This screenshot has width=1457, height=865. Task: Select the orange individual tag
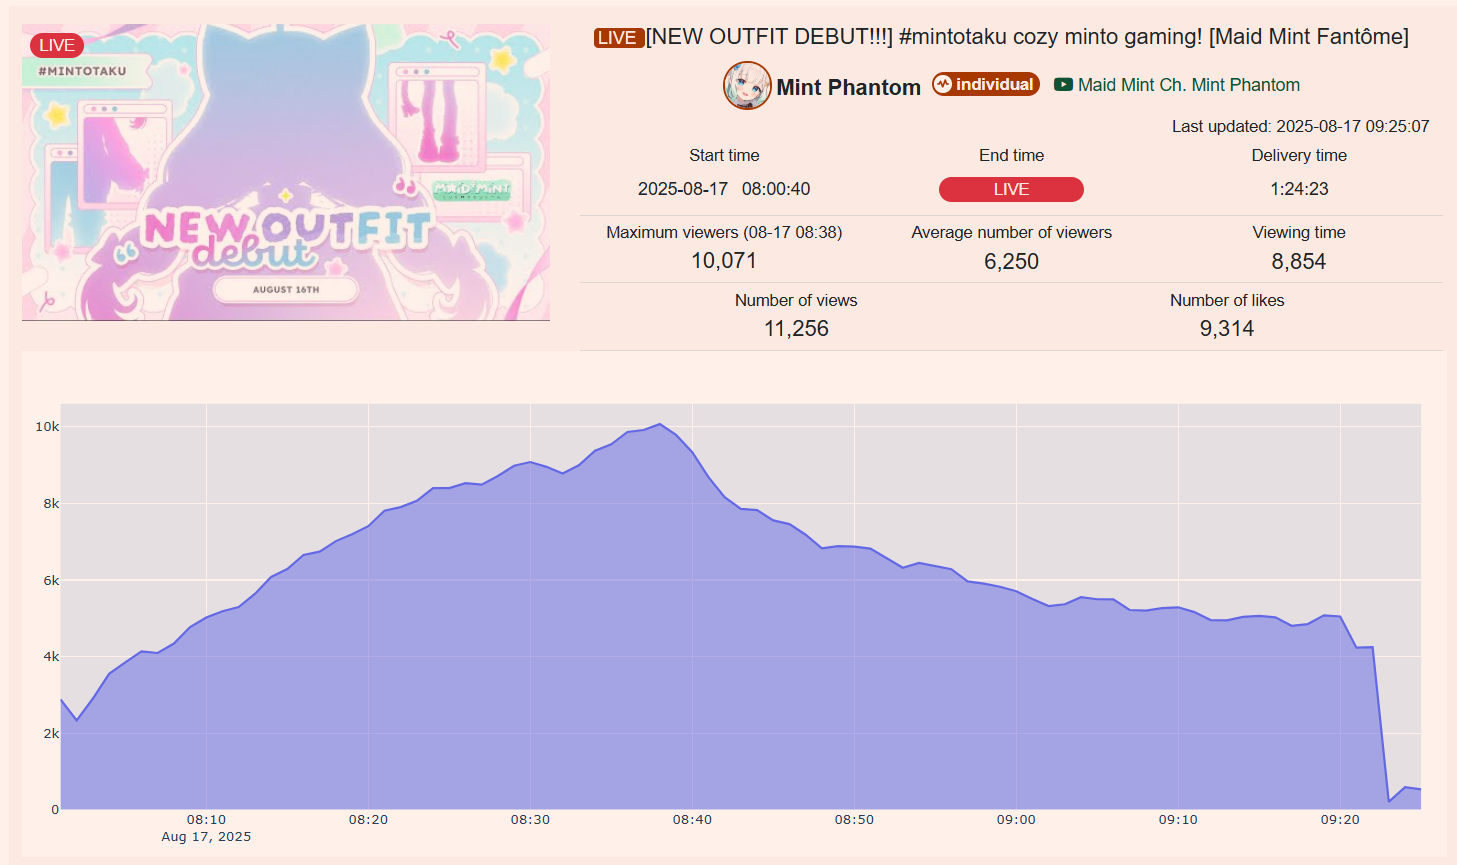point(986,84)
